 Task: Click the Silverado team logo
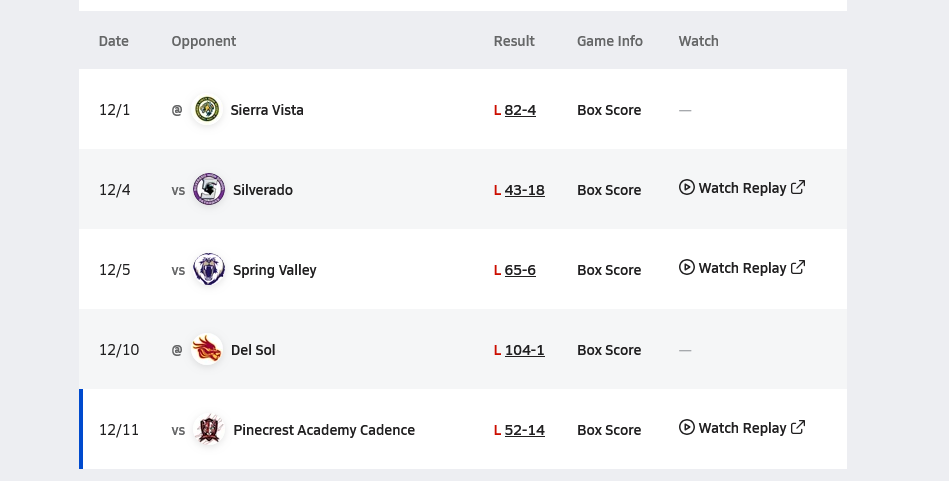pos(209,189)
